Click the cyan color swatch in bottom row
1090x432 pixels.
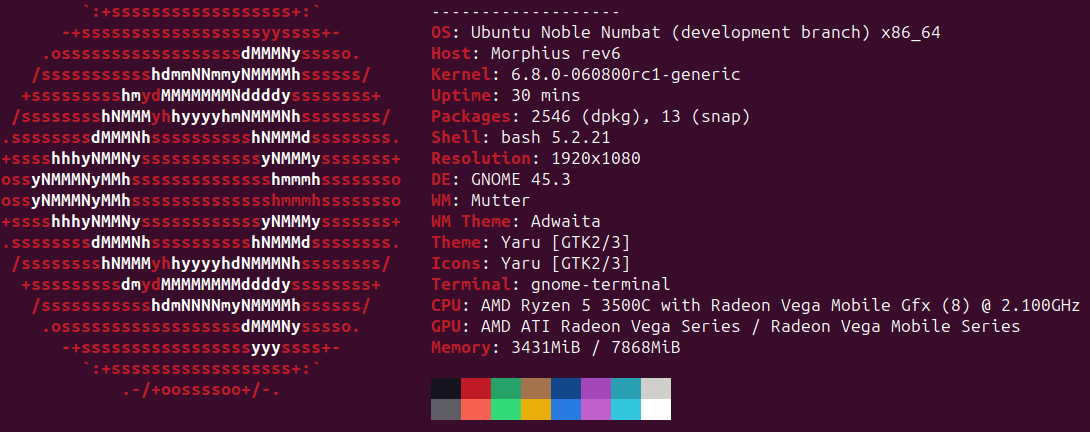pyautogui.click(x=626, y=409)
